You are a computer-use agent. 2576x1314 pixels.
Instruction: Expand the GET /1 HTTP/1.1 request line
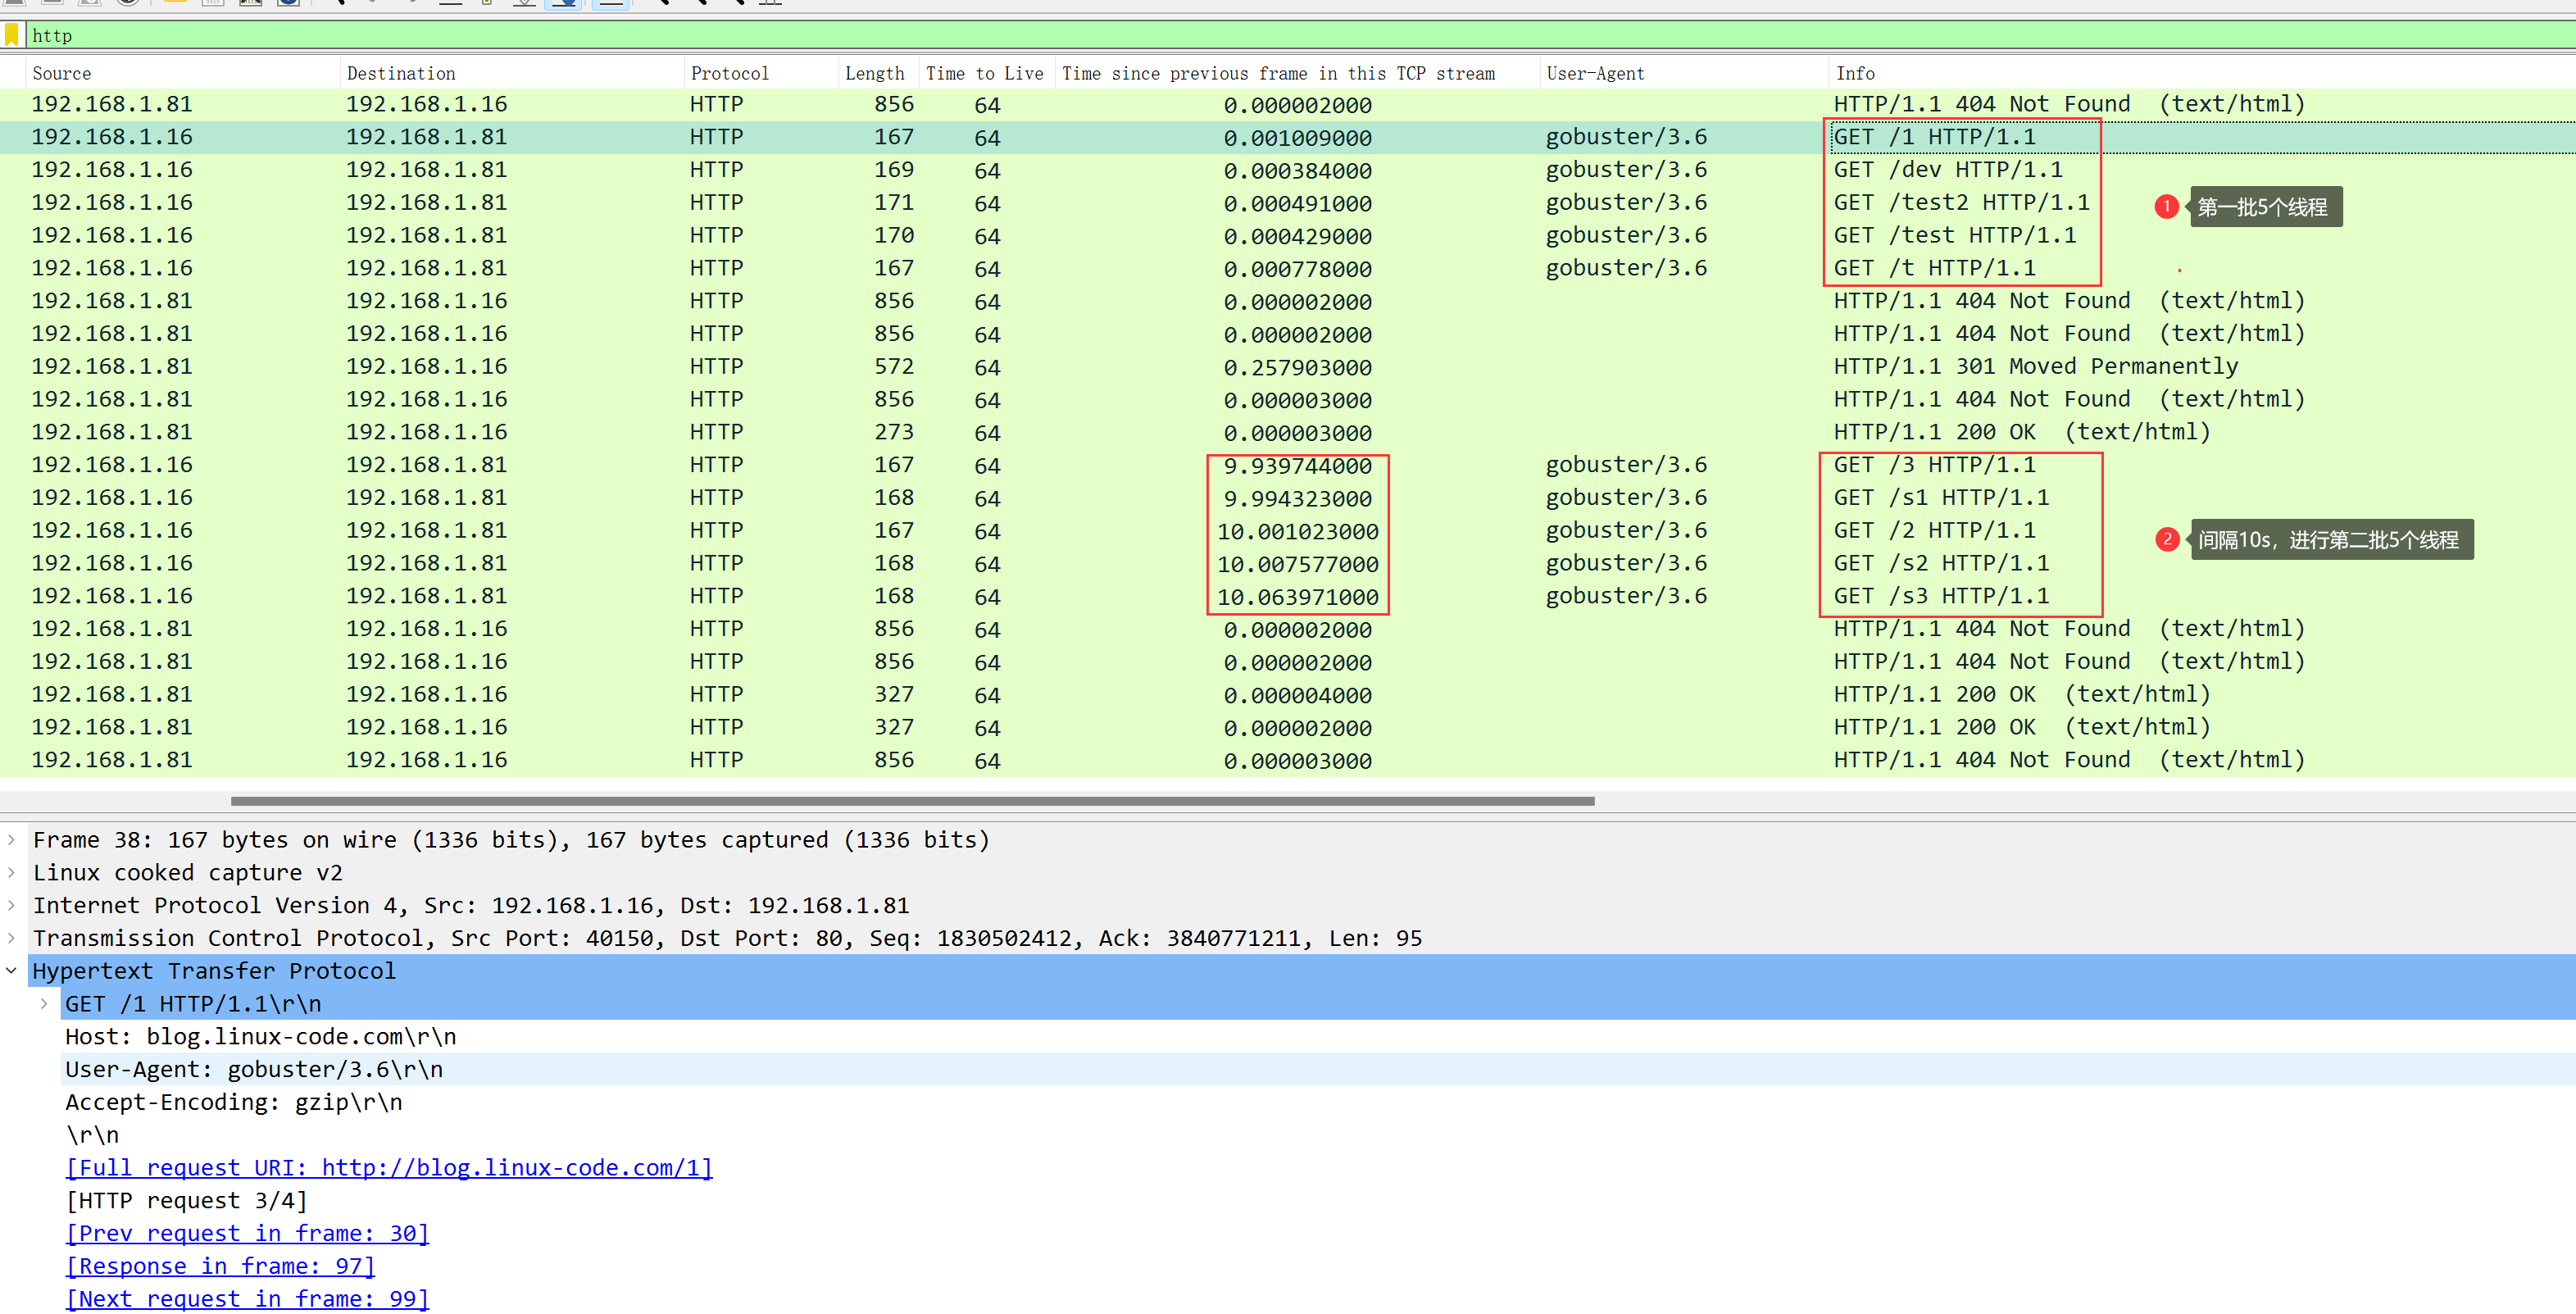point(45,1004)
